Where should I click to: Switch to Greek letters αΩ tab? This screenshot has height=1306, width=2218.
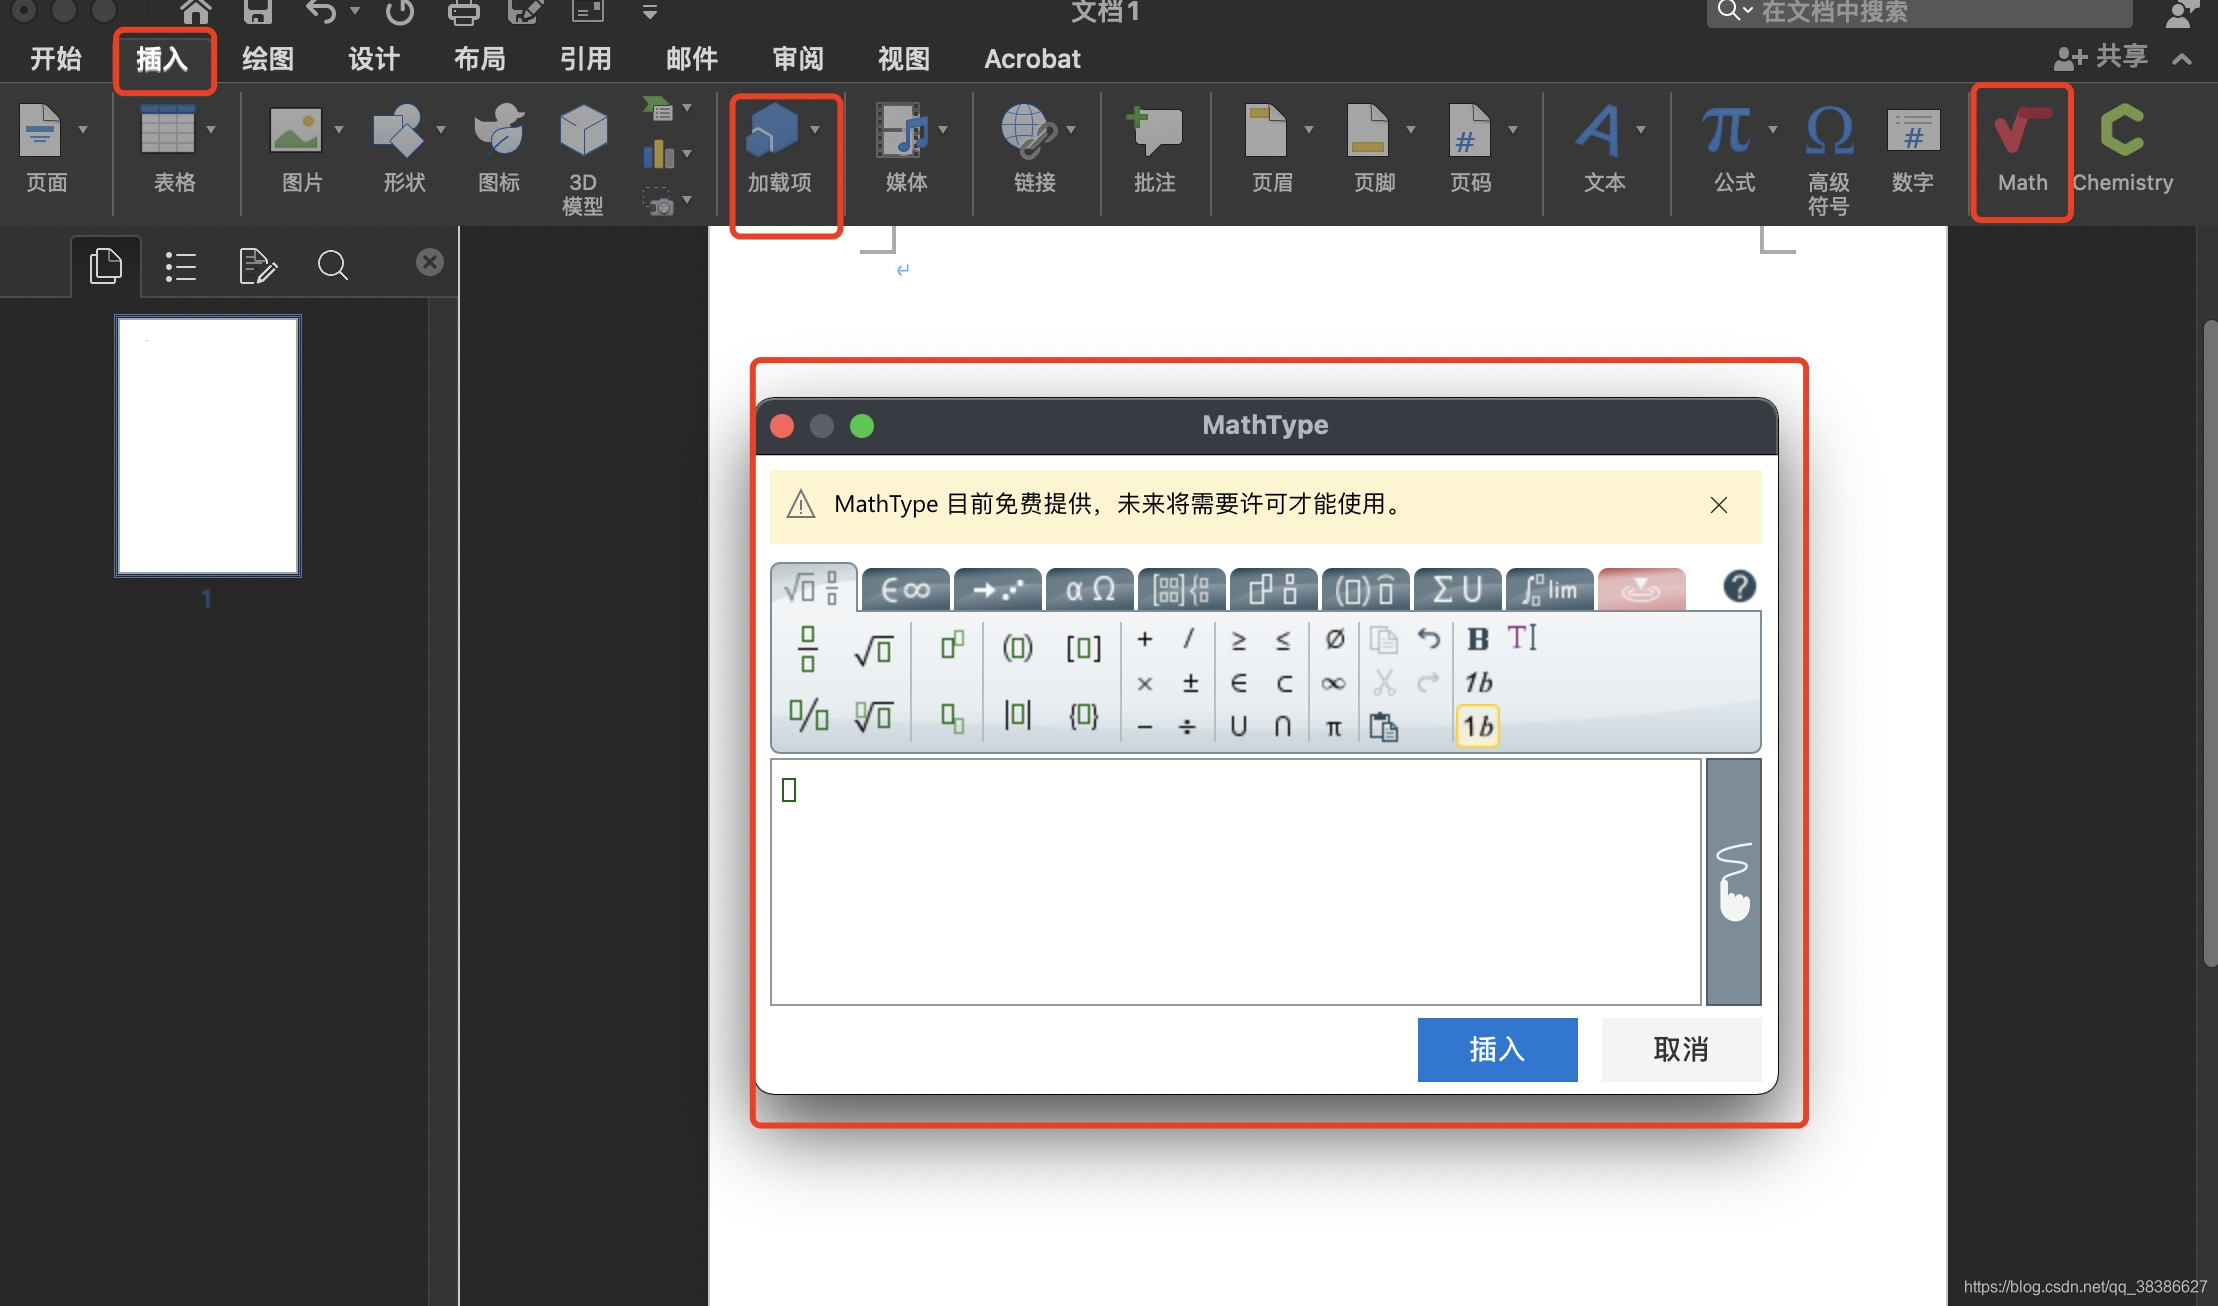(1089, 590)
